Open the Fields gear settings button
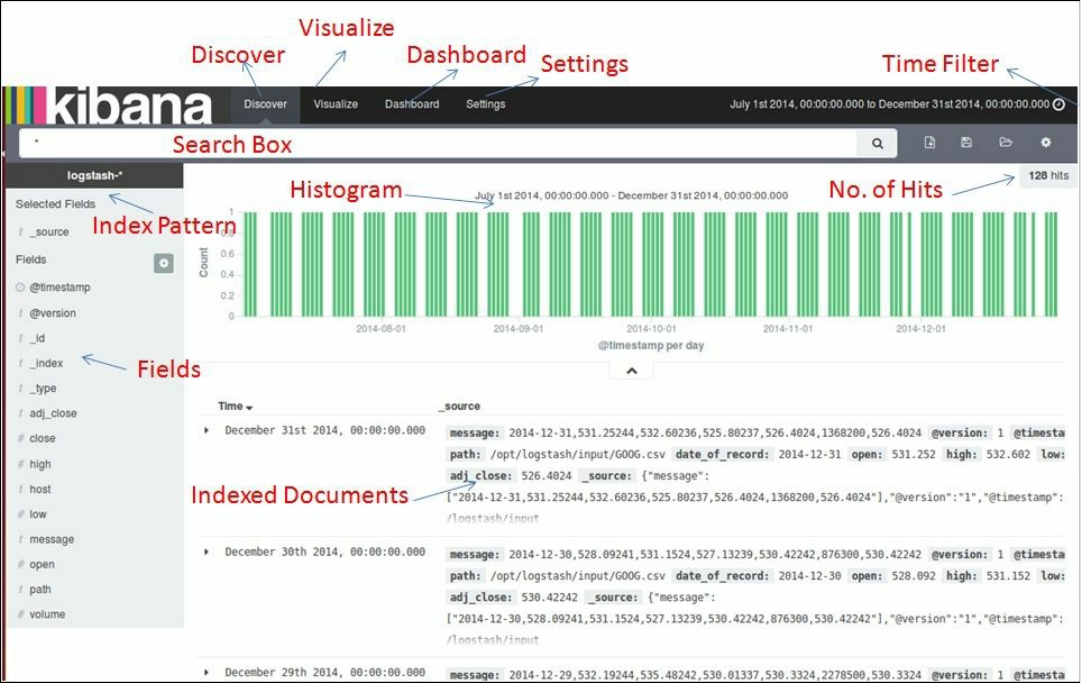Viewport: 1081px width, 683px height. click(x=163, y=263)
